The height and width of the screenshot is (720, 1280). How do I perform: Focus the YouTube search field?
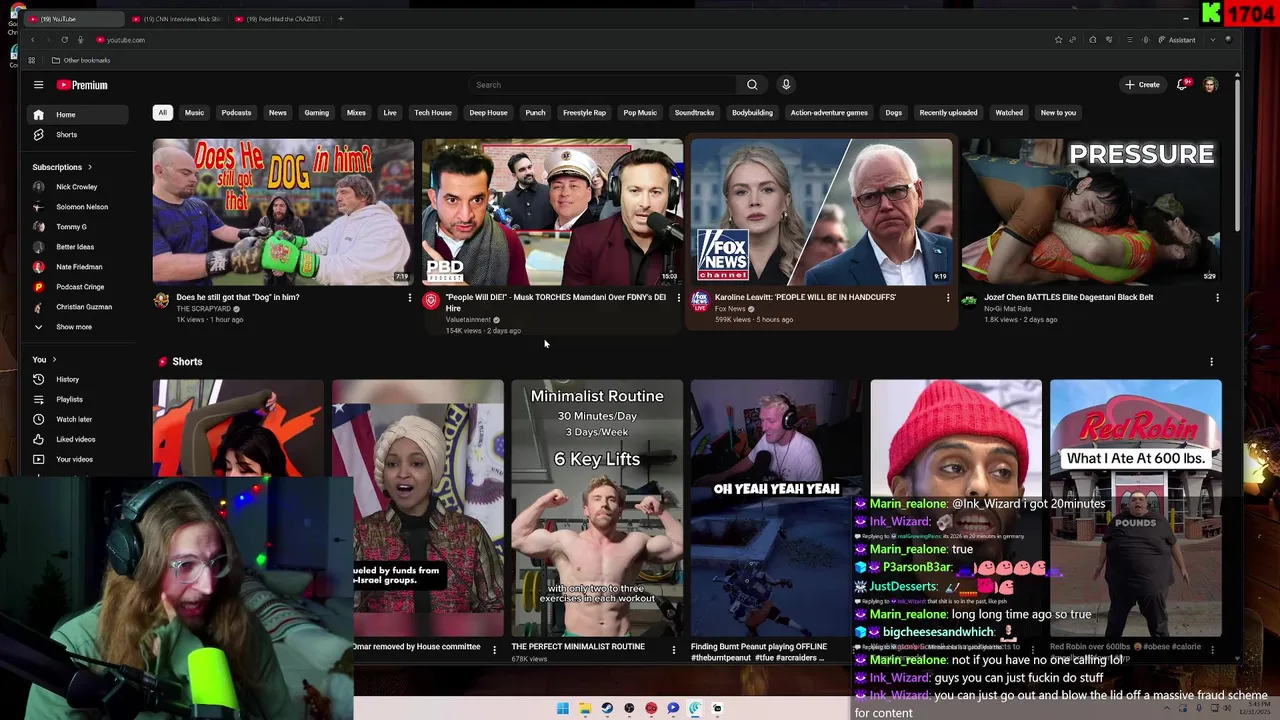[603, 85]
